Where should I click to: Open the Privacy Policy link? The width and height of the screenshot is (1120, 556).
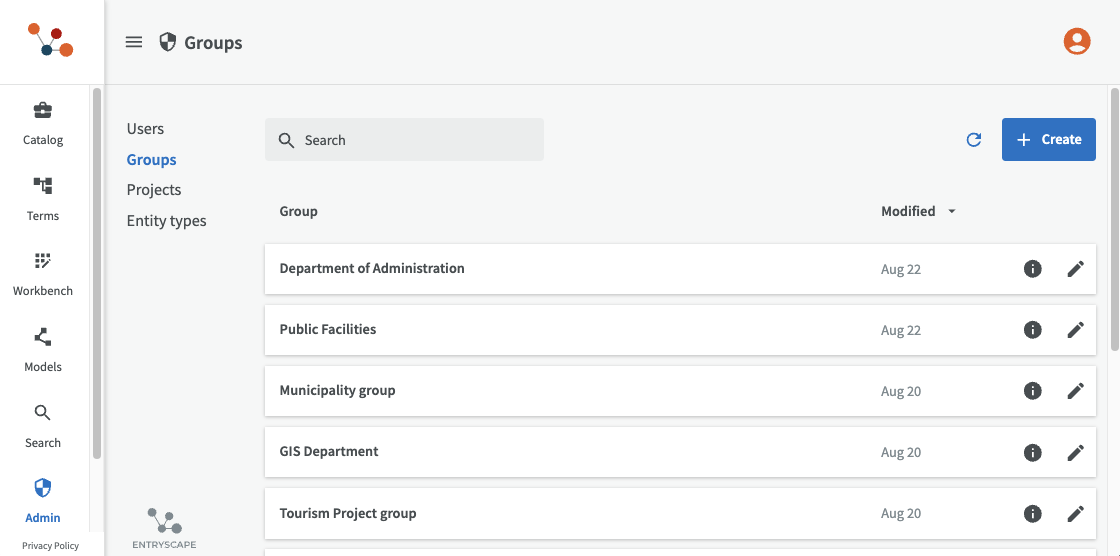point(50,546)
